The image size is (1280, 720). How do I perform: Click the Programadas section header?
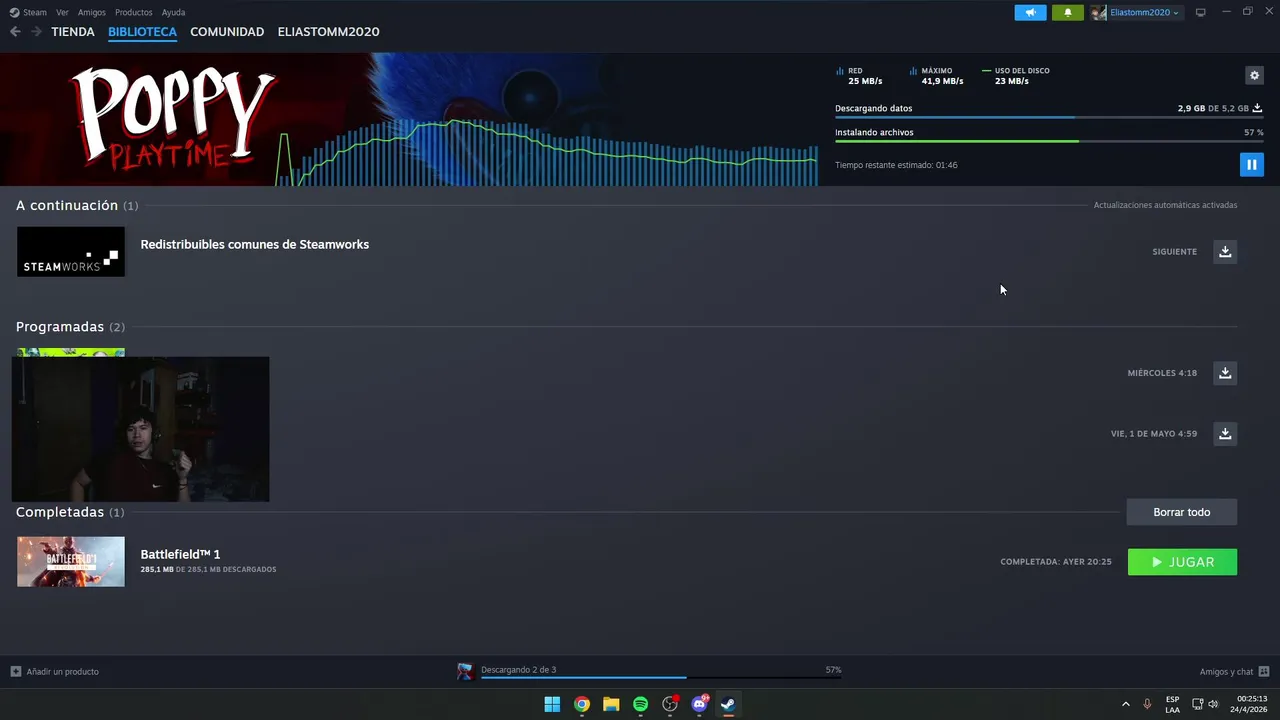point(70,327)
